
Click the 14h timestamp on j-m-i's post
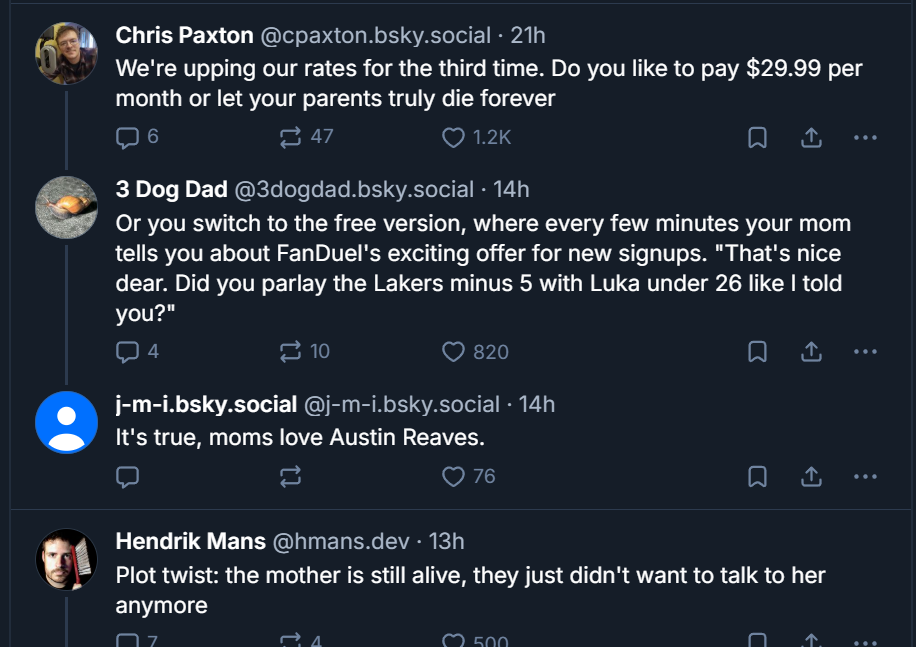(537, 405)
